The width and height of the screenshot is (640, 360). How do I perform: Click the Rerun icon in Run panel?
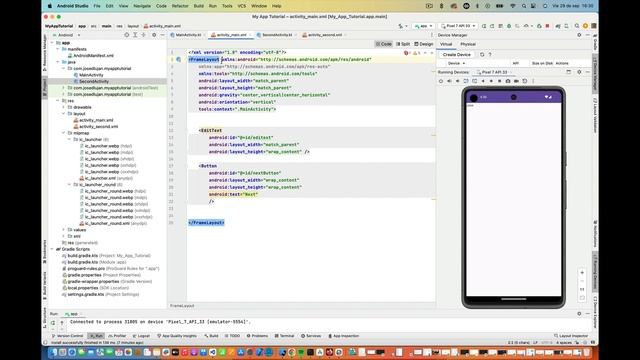pos(53,322)
